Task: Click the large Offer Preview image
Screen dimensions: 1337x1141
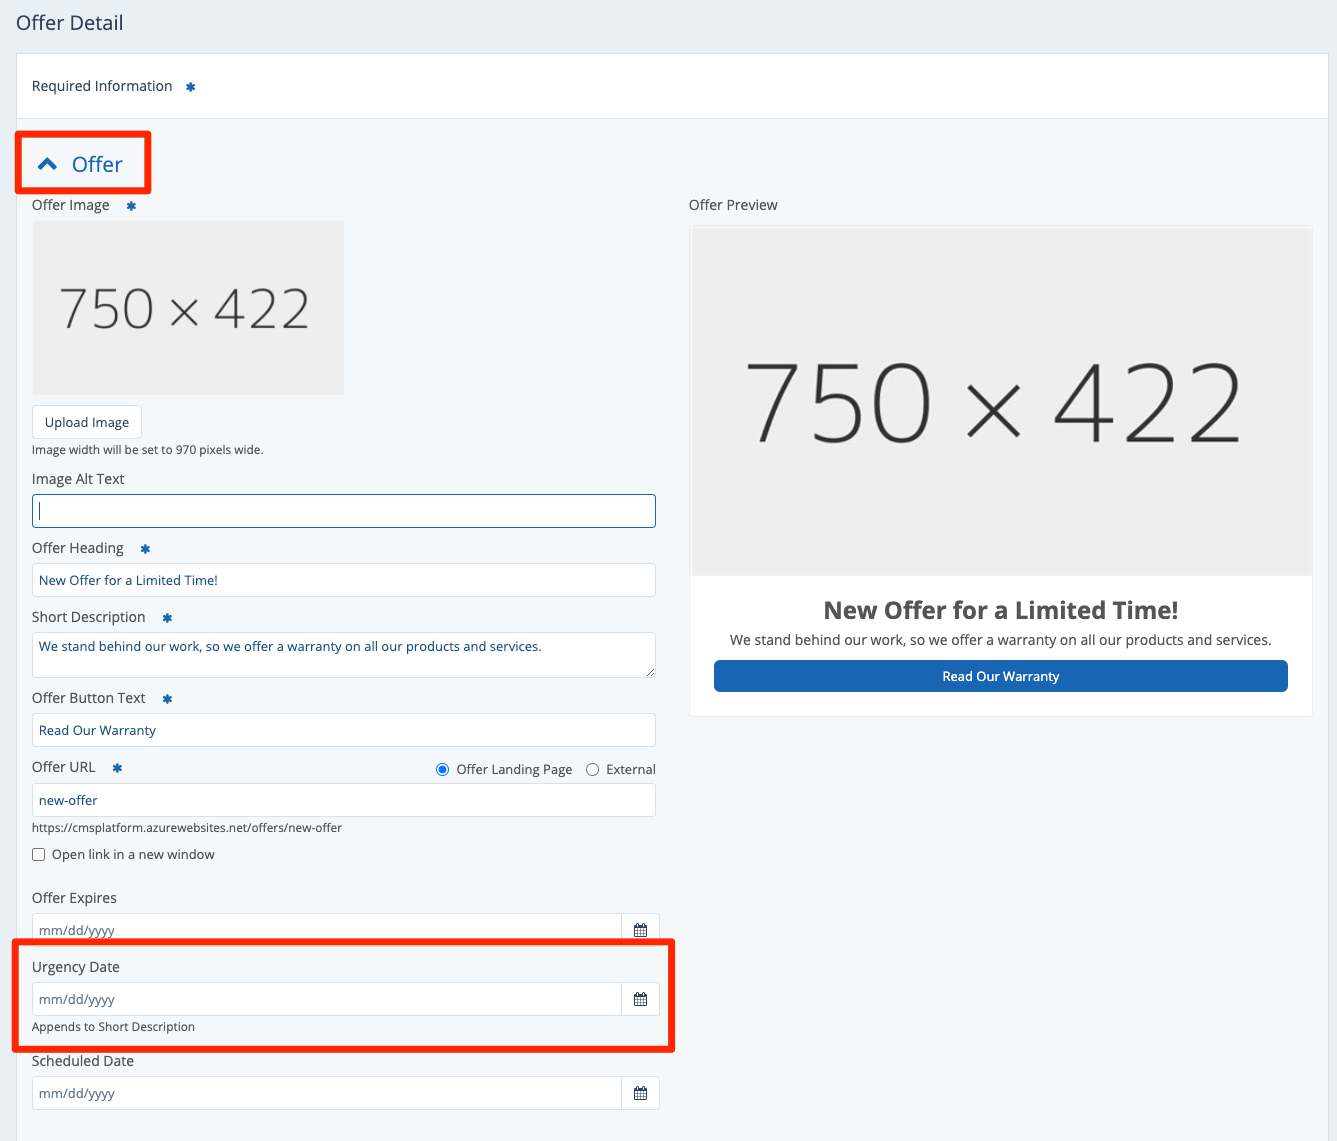Action: click(x=1000, y=401)
